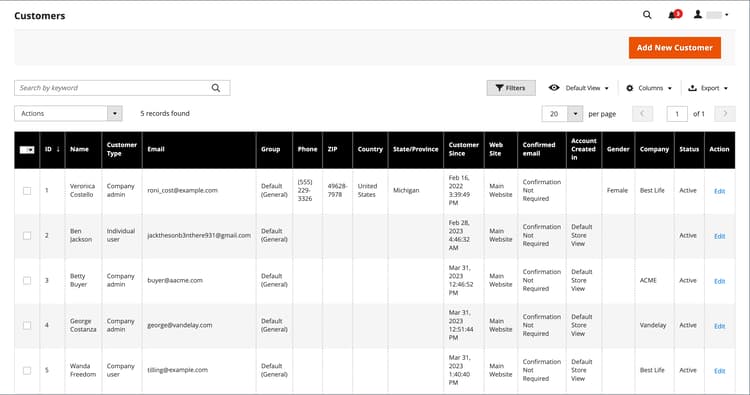The image size is (750, 395).
Task: Toggle the Default View eye icon
Action: (x=554, y=88)
